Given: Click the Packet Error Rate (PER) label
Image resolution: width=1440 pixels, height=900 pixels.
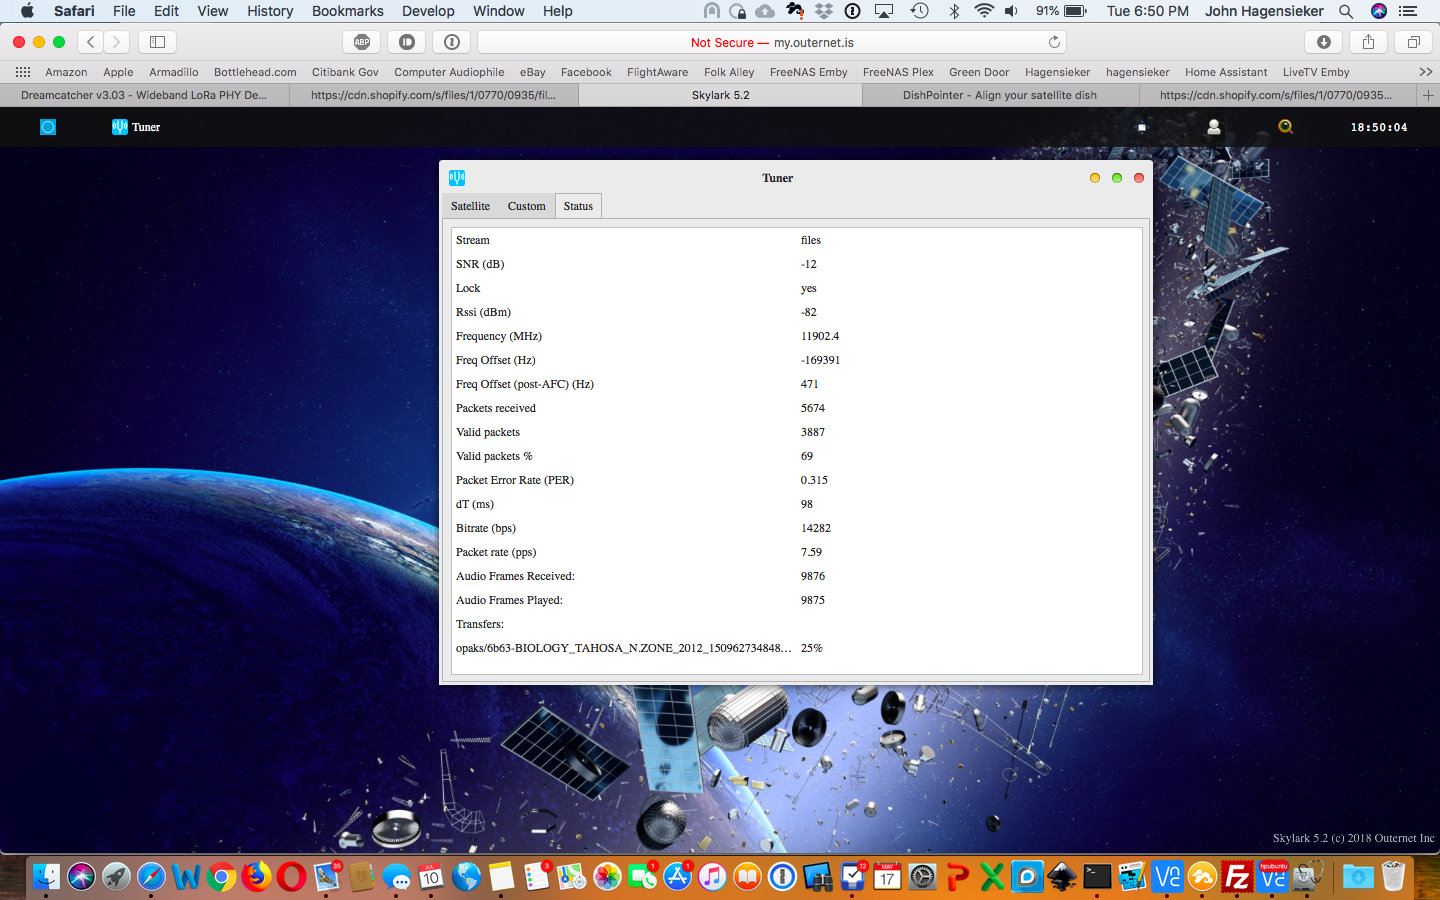Looking at the screenshot, I should tap(515, 480).
